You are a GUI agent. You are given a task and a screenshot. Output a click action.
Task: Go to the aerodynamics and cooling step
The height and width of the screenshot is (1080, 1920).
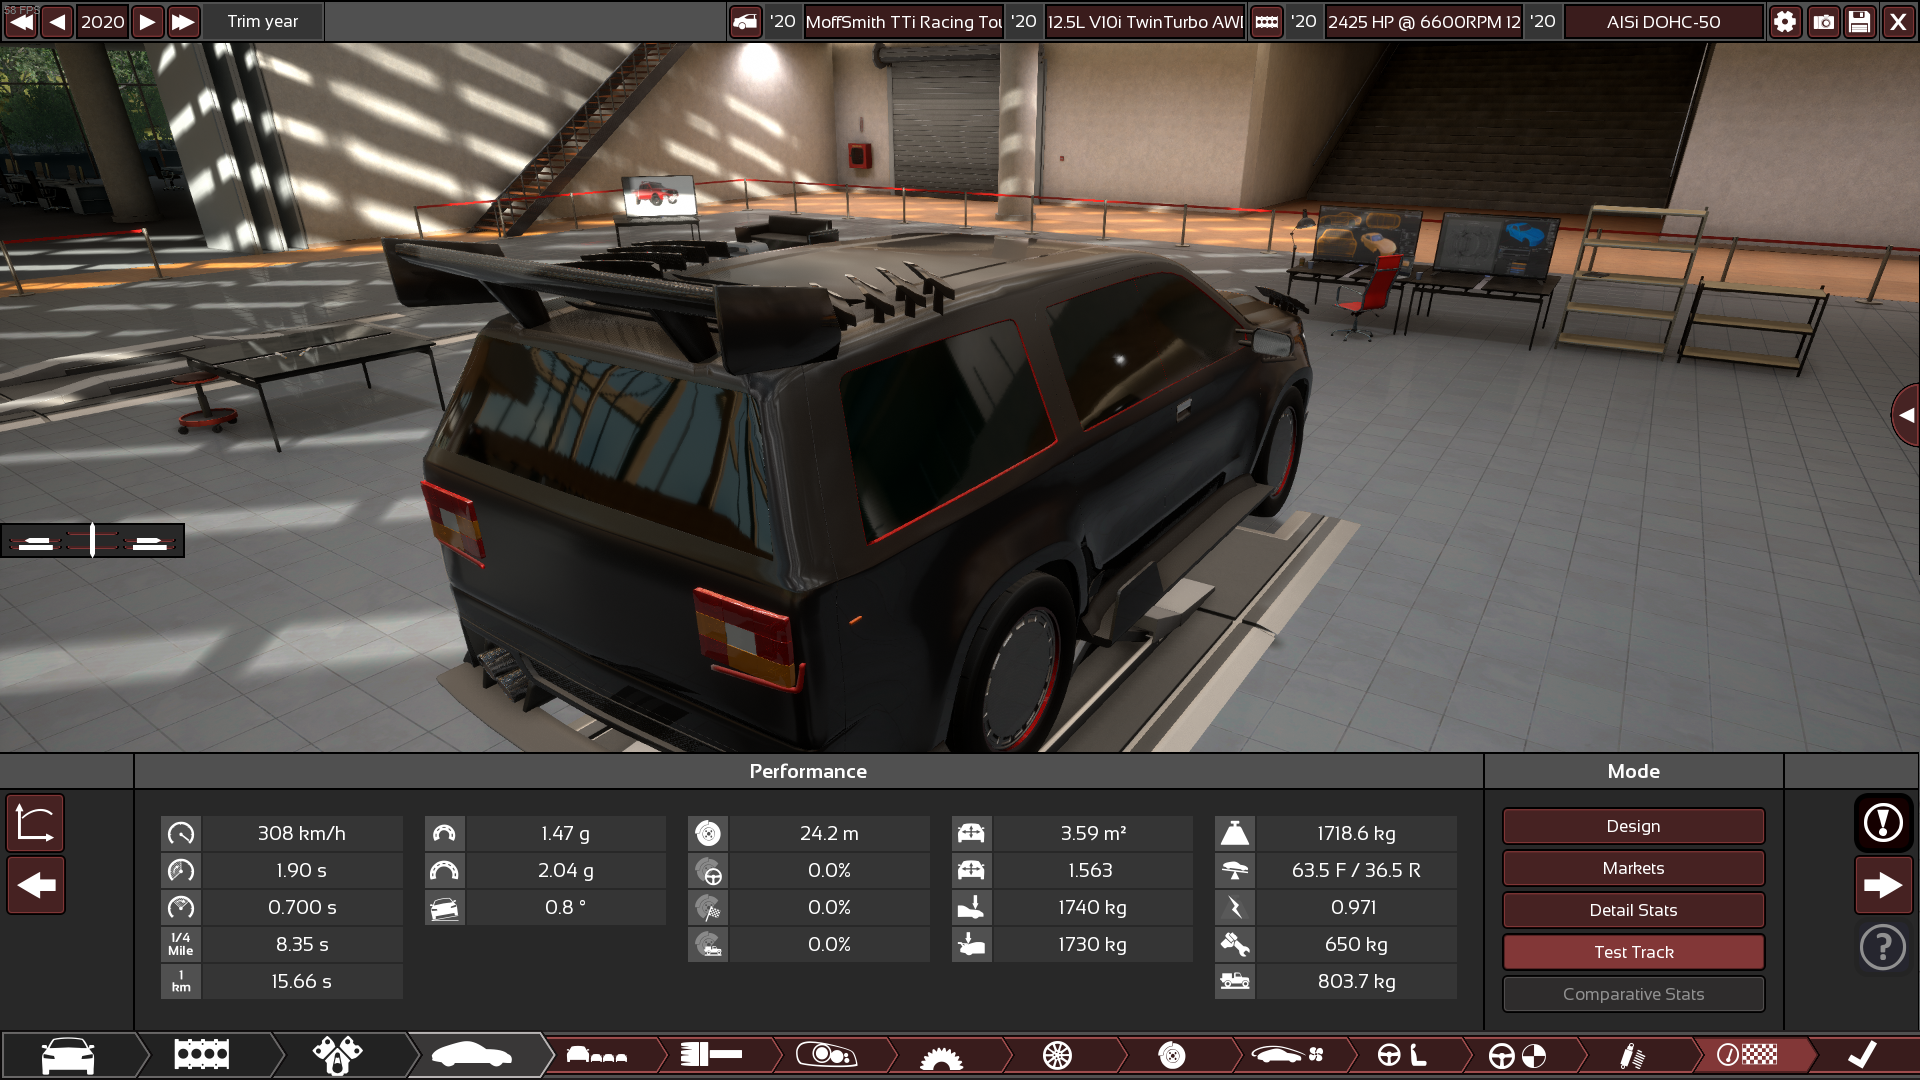coord(1287,1055)
